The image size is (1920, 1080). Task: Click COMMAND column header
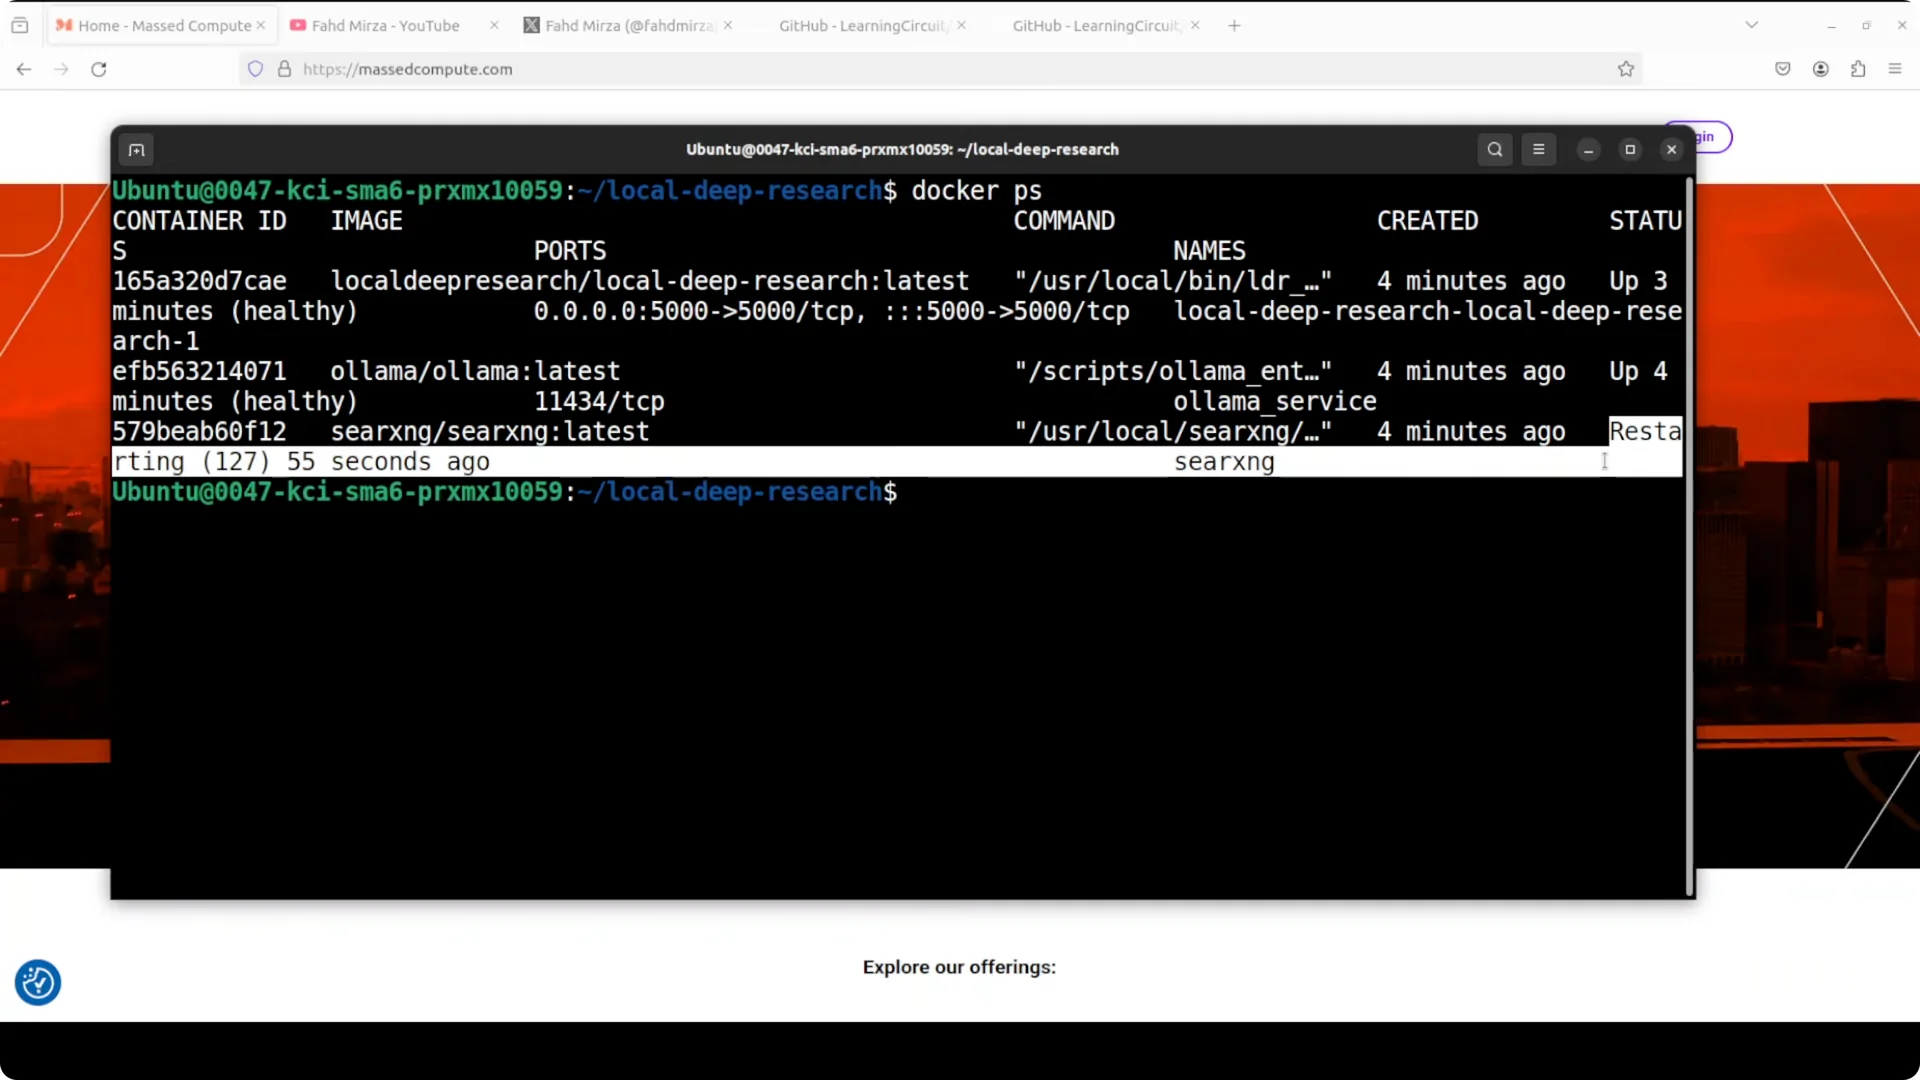1064,221
